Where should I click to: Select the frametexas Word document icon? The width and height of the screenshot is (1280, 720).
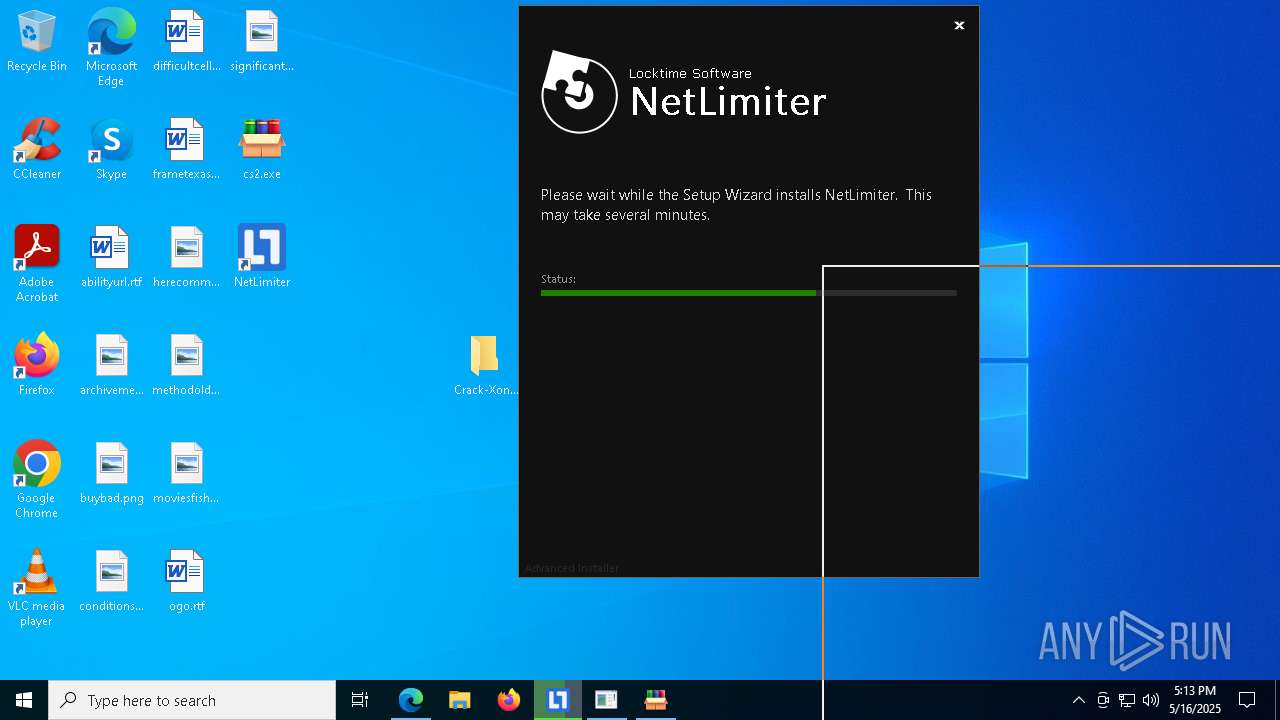[x=186, y=150]
